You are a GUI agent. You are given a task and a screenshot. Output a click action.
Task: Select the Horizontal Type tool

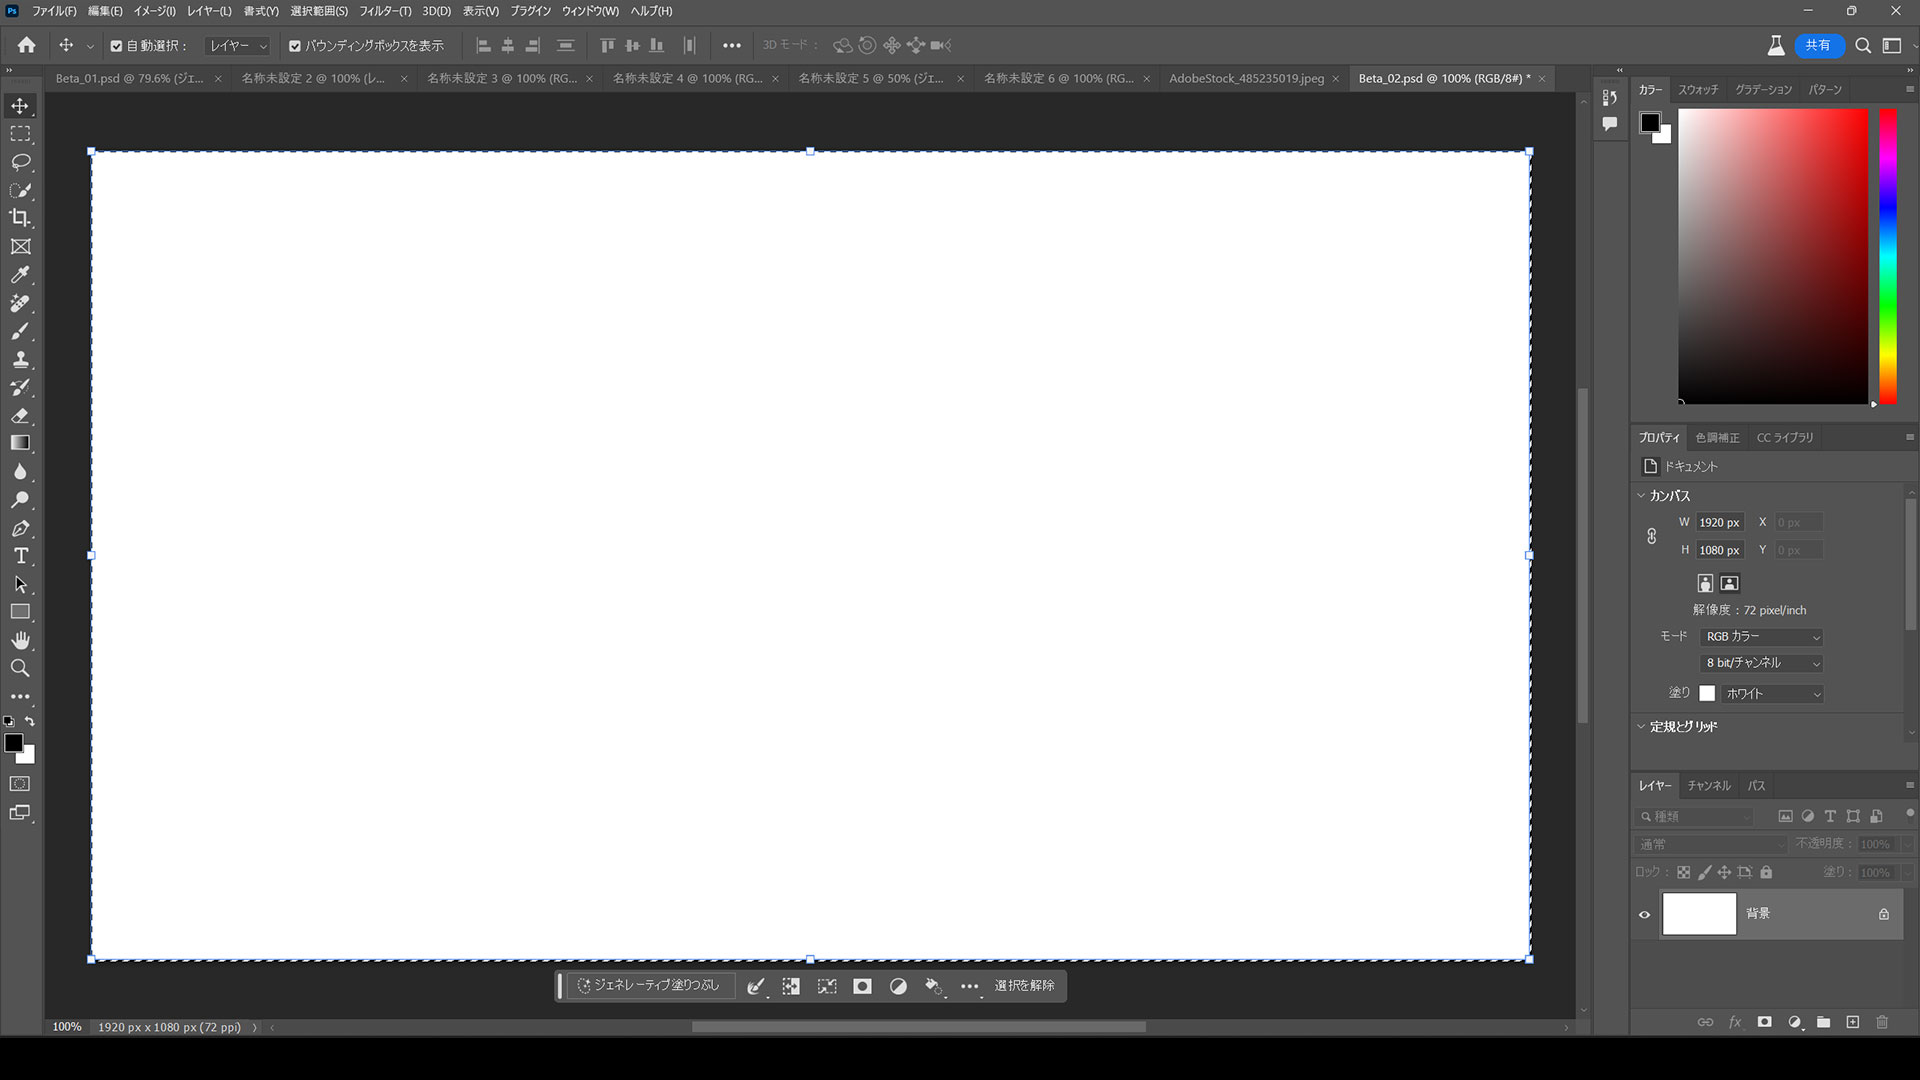pyautogui.click(x=20, y=556)
